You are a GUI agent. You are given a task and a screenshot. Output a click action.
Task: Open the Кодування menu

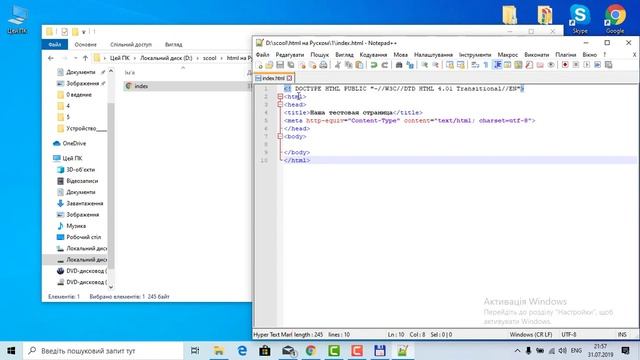tap(373, 55)
